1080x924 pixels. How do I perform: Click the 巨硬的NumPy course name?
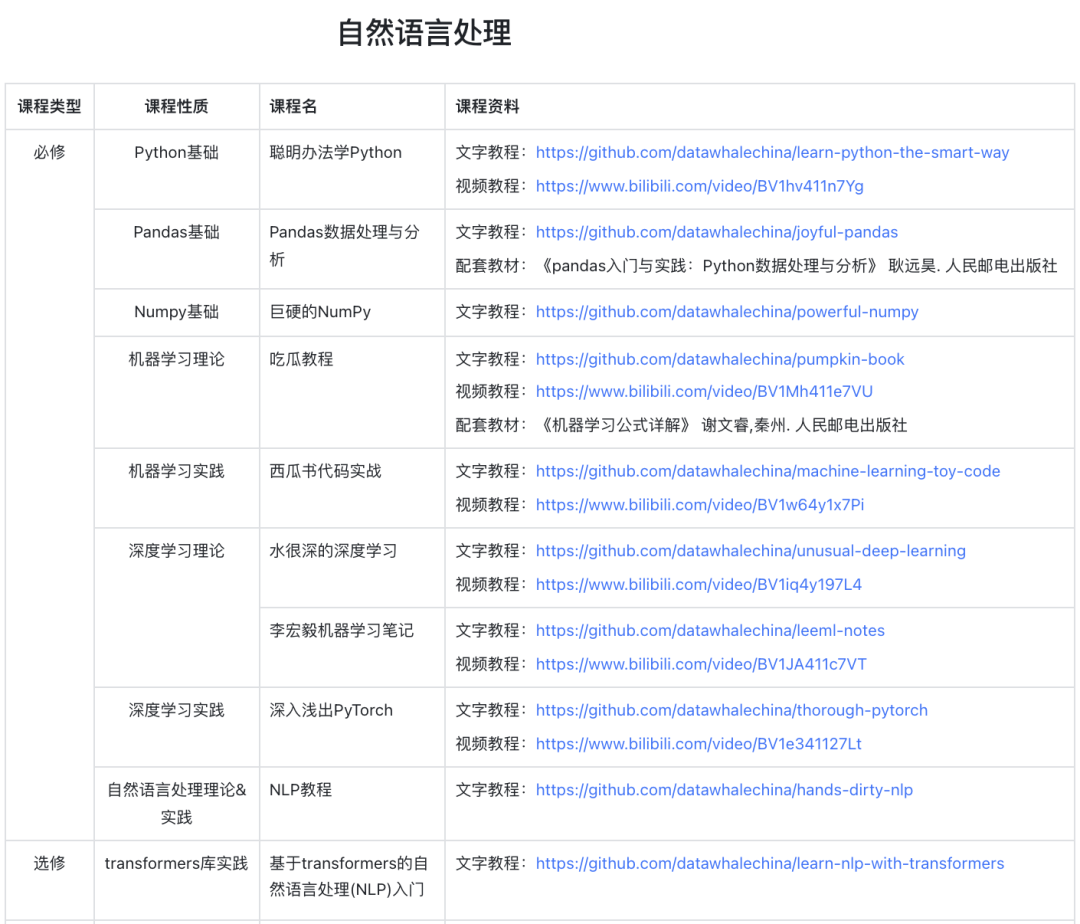pyautogui.click(x=320, y=312)
